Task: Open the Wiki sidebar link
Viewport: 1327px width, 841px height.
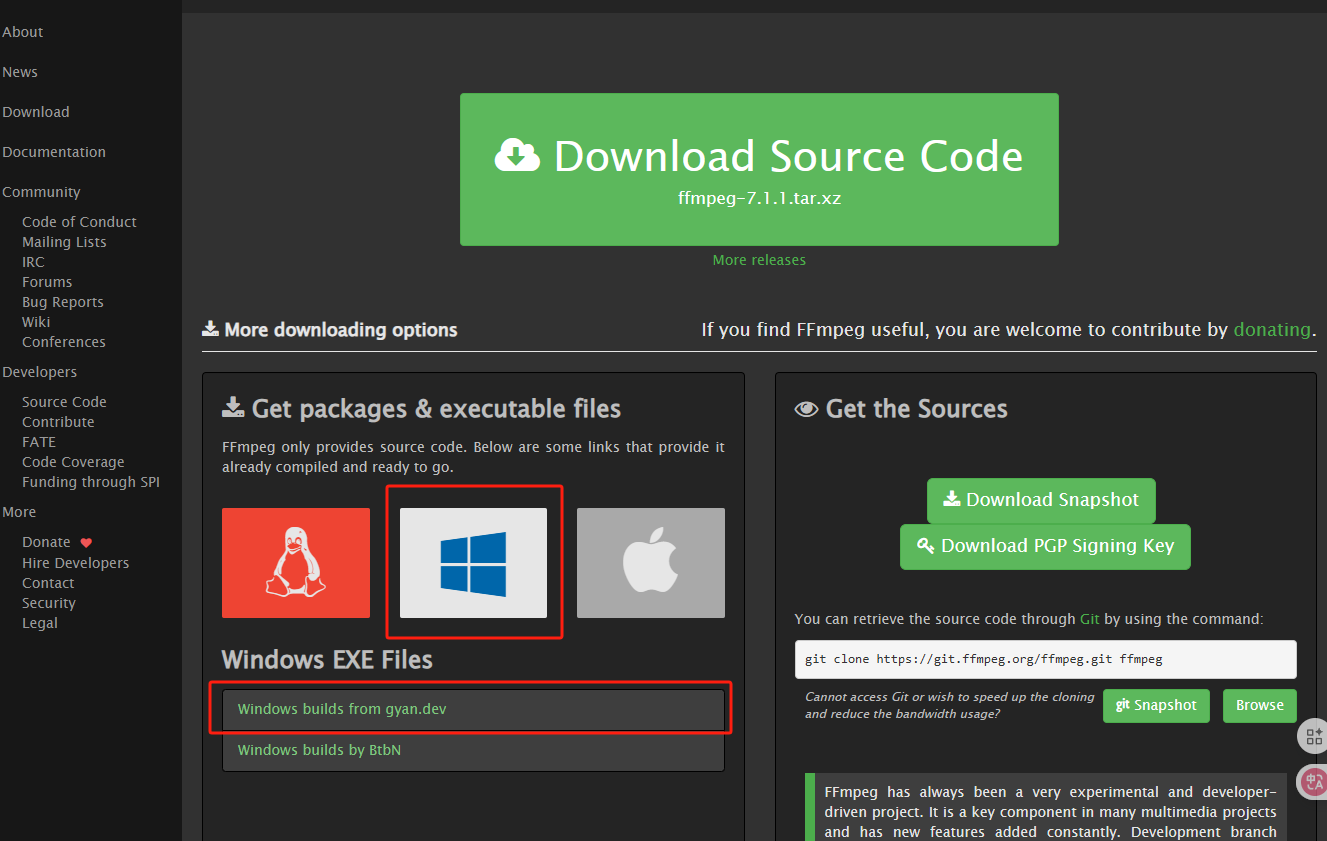Action: click(36, 322)
